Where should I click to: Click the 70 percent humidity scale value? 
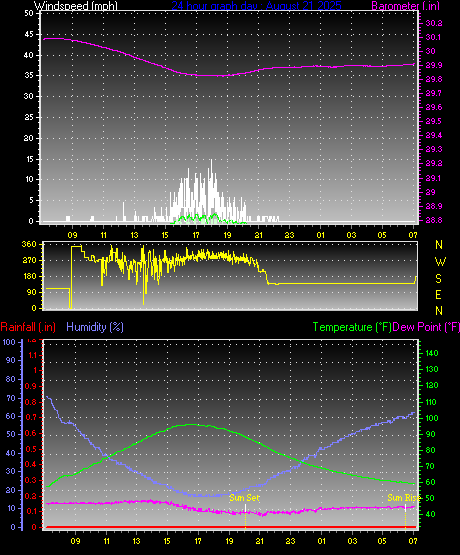pos(11,399)
